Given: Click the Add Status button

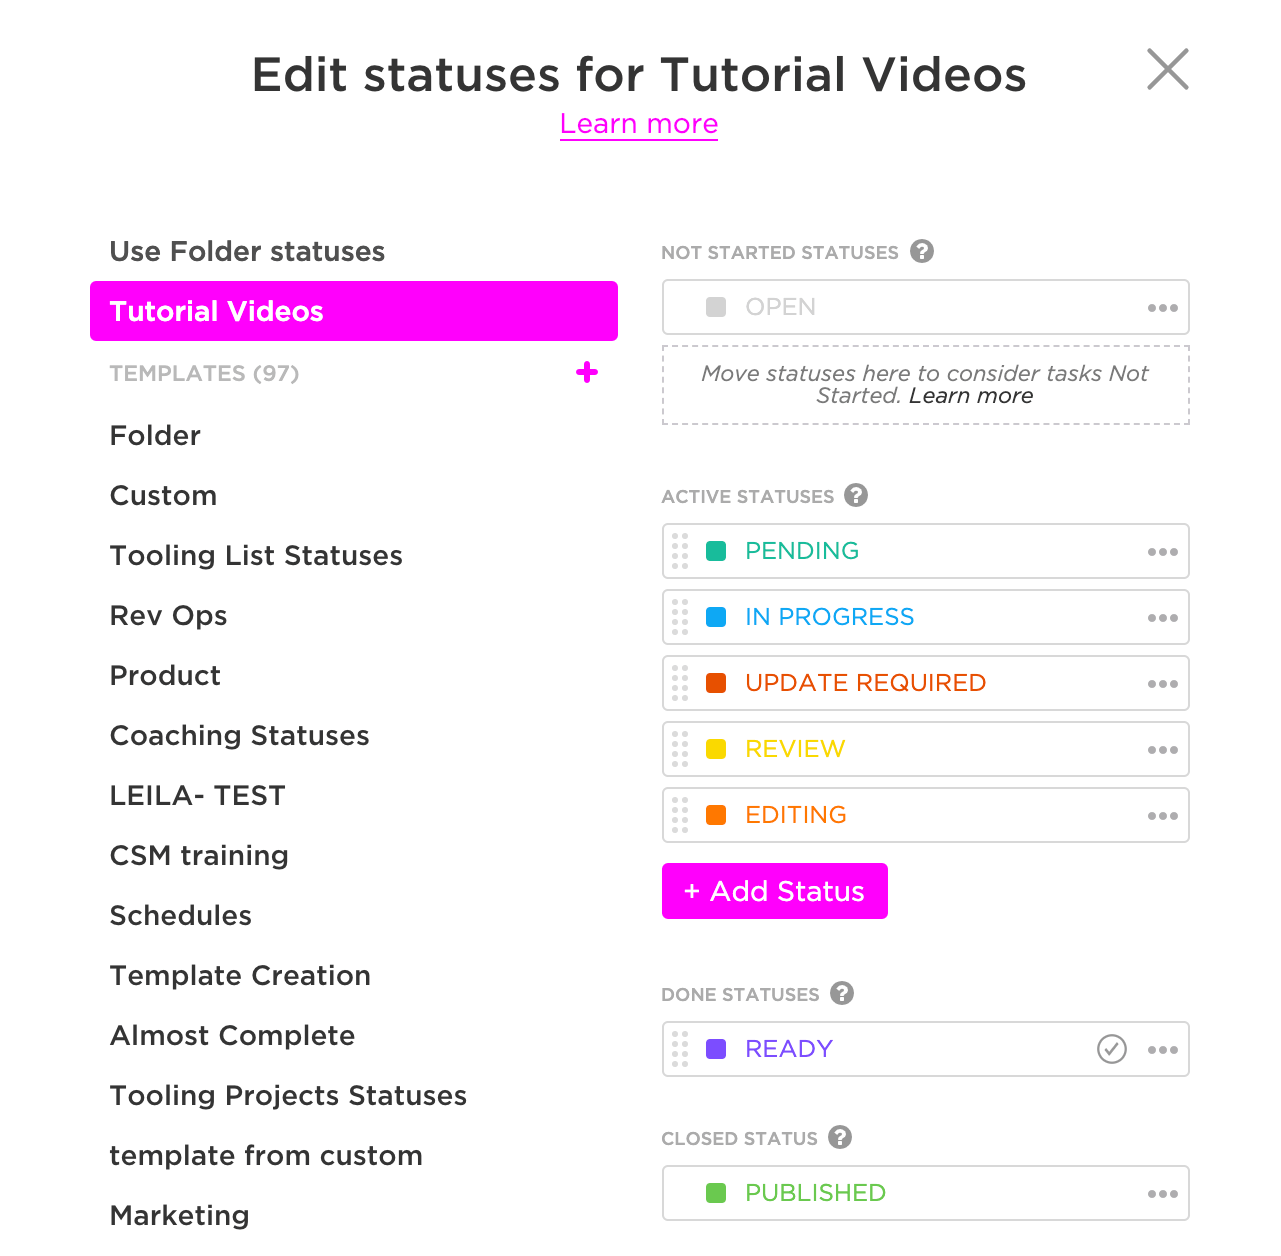Looking at the screenshot, I should [775, 891].
